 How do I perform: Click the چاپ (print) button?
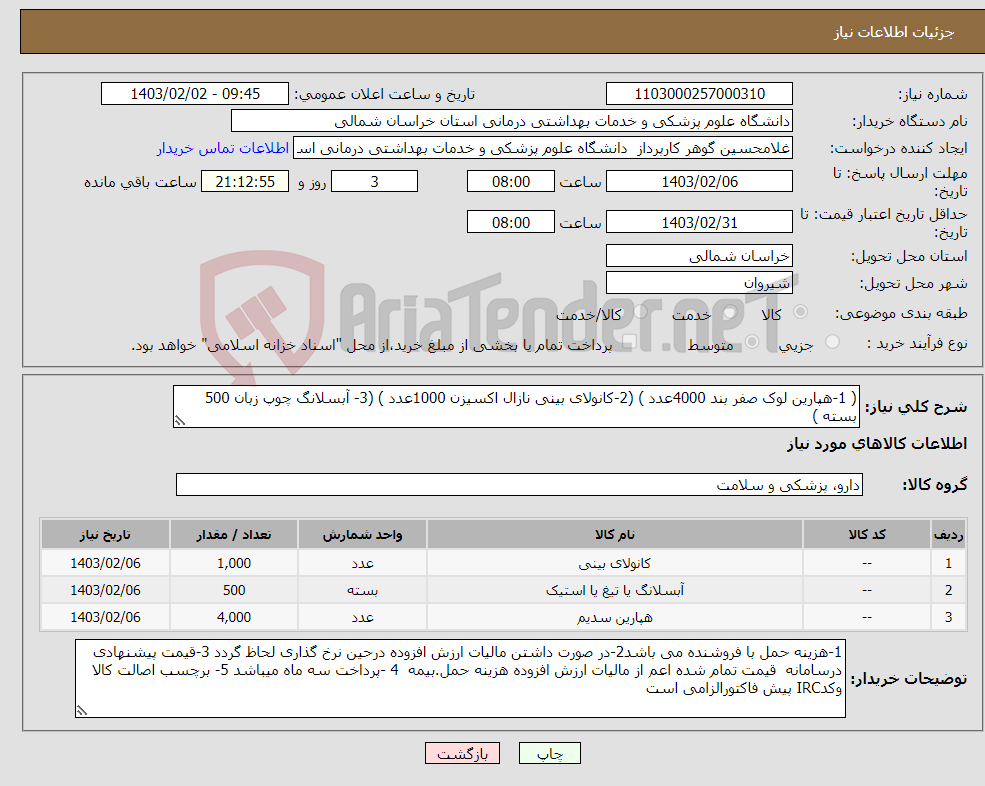(x=550, y=753)
